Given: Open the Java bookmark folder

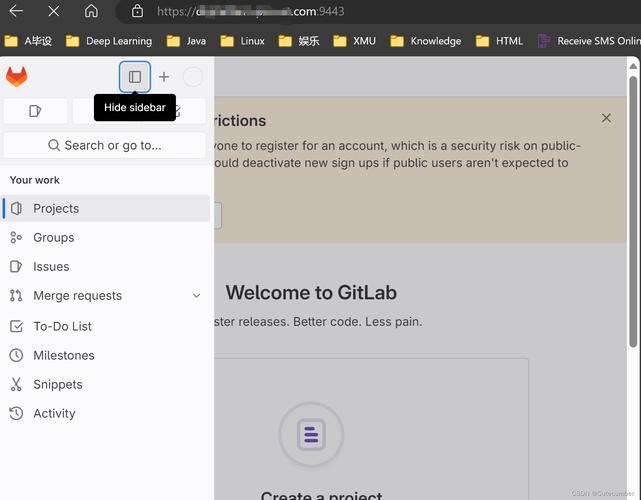Looking at the screenshot, I should [x=186, y=41].
